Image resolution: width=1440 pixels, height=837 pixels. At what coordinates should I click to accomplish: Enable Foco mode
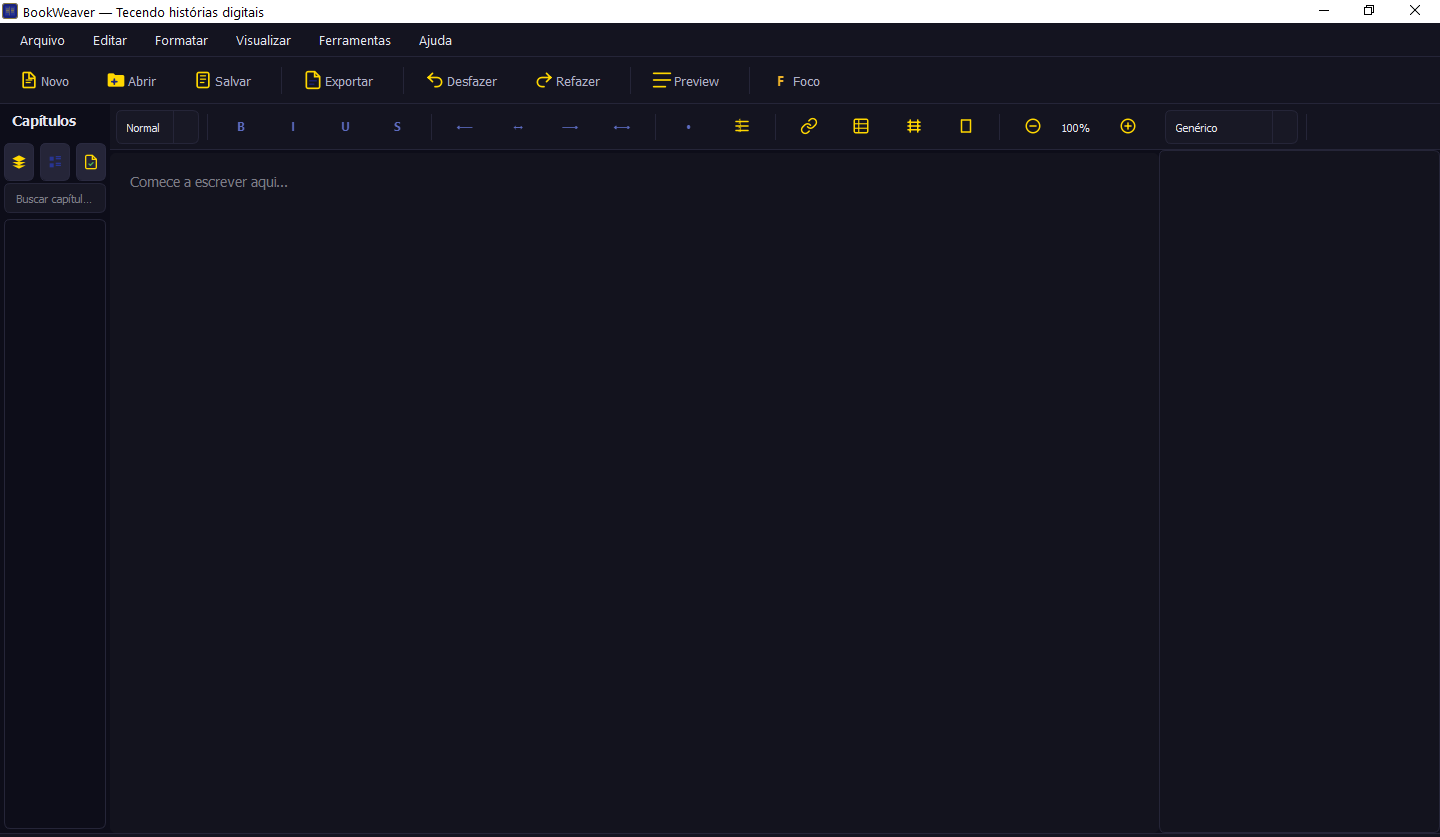click(x=798, y=81)
